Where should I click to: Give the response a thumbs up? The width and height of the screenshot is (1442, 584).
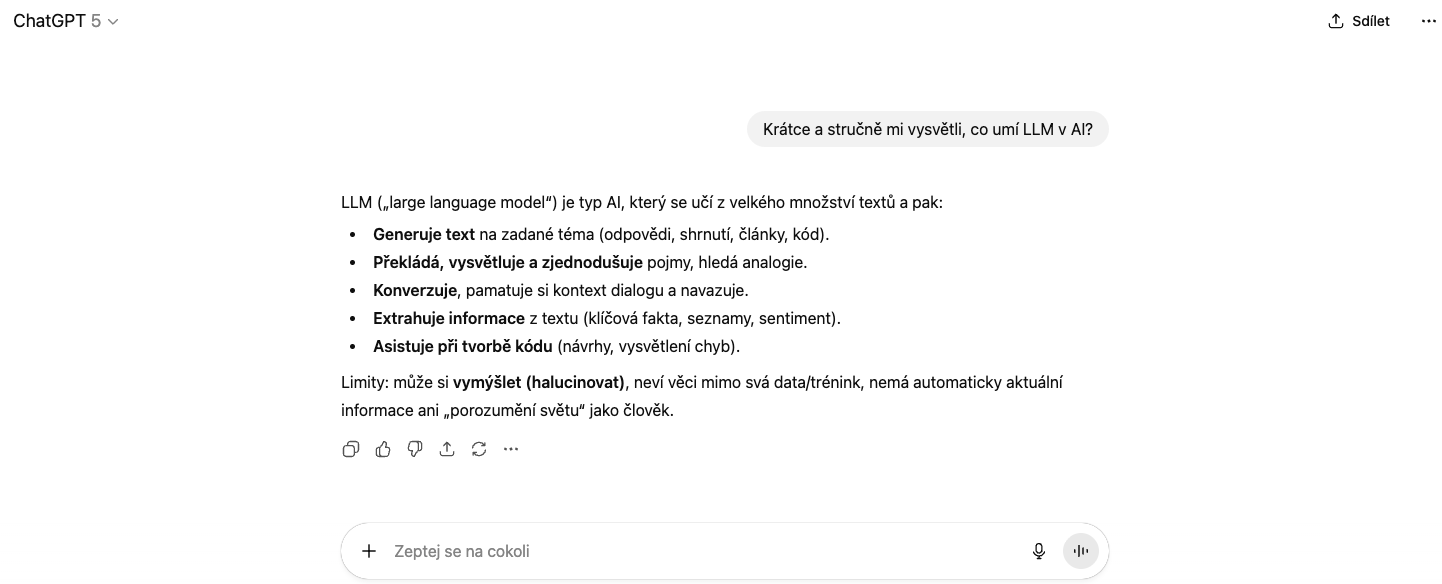(x=383, y=449)
